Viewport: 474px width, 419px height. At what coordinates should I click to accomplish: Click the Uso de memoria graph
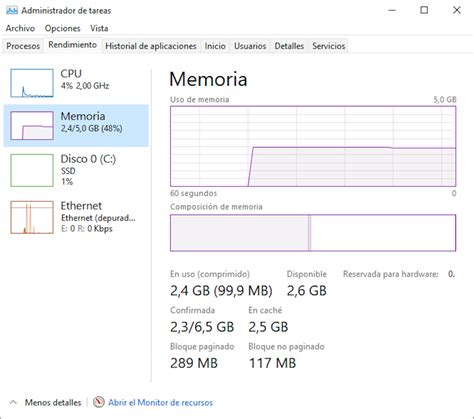(x=313, y=146)
